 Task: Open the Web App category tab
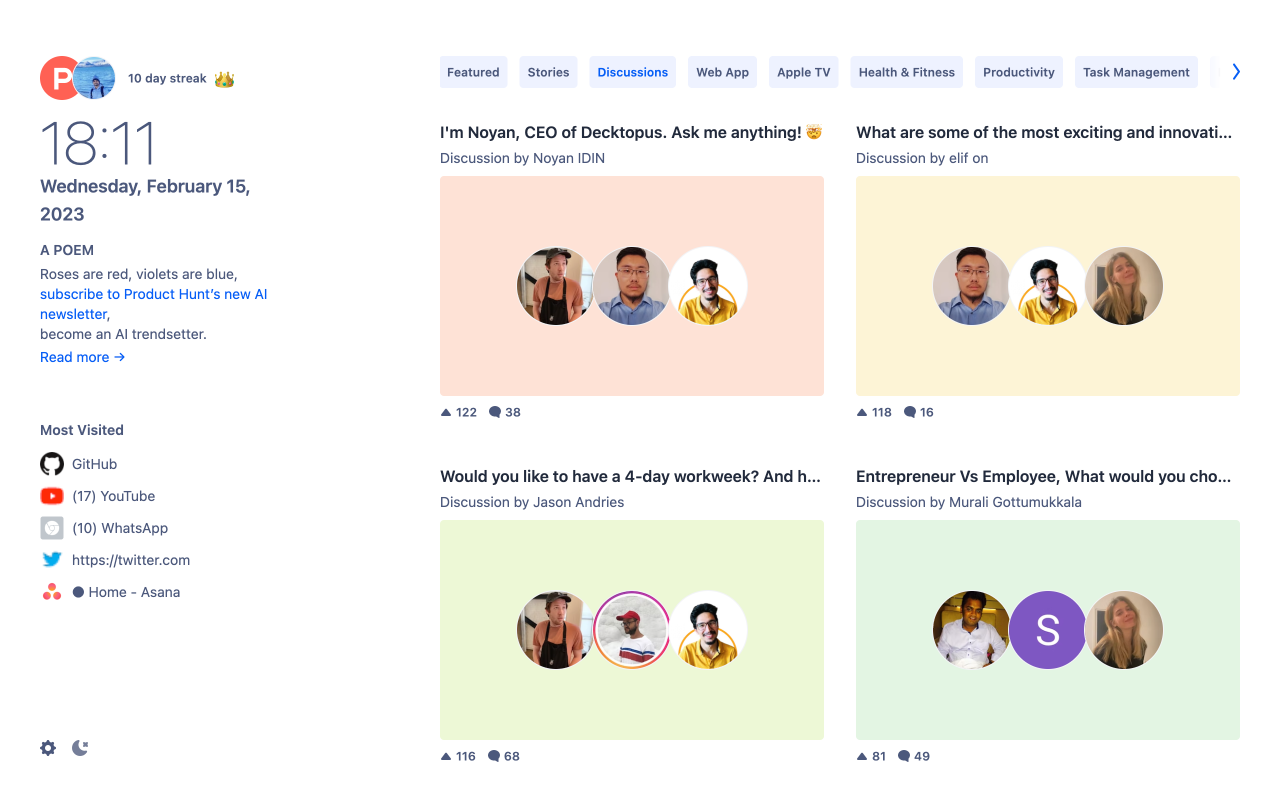[x=723, y=72]
